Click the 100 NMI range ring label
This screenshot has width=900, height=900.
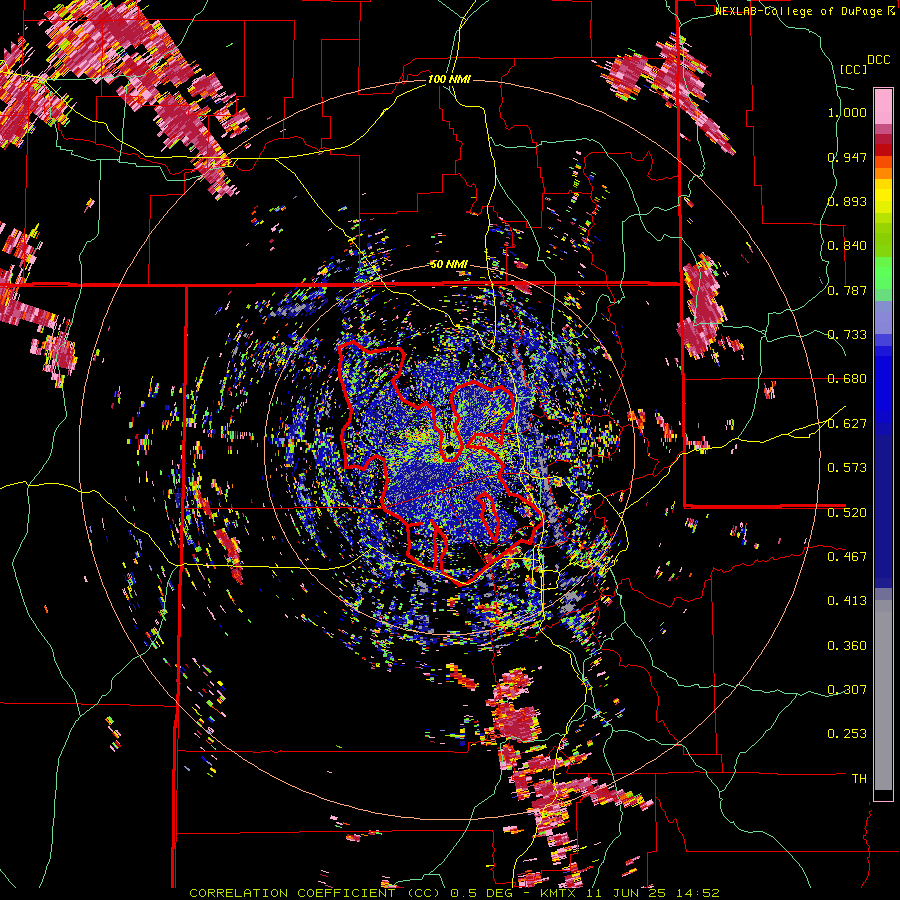pyautogui.click(x=449, y=79)
